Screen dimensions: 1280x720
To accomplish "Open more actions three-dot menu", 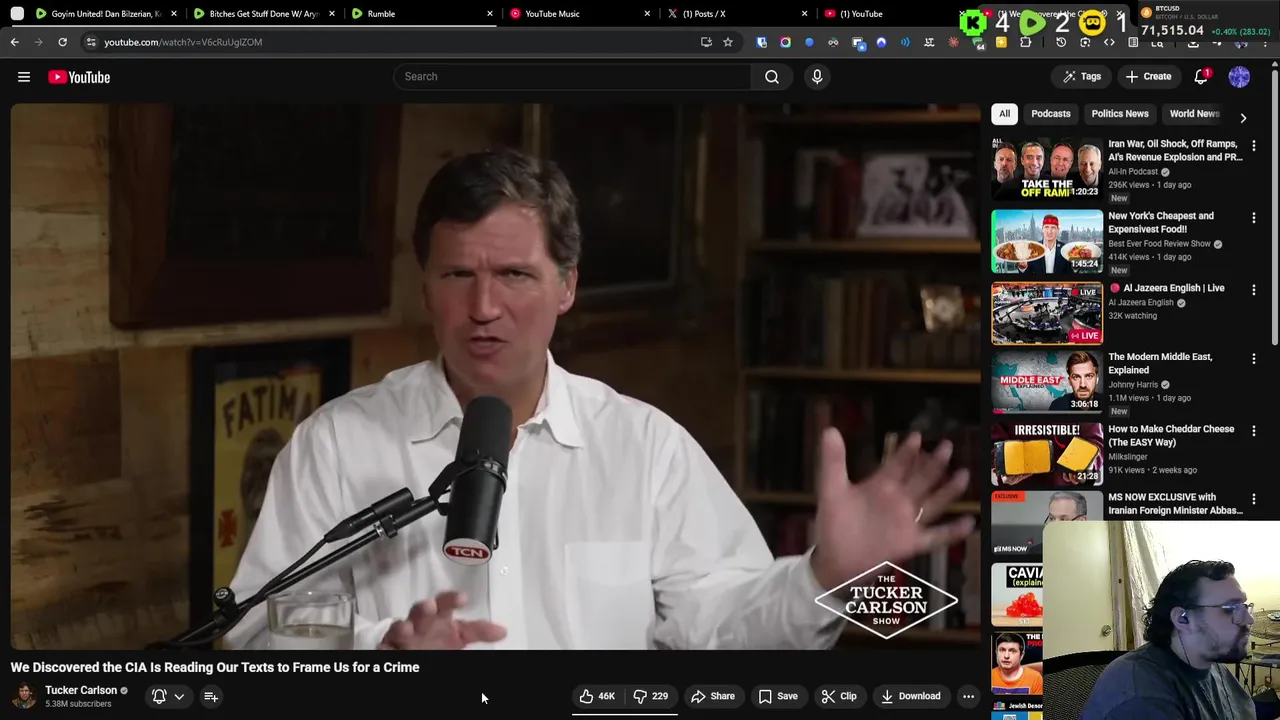I will pyautogui.click(x=968, y=696).
